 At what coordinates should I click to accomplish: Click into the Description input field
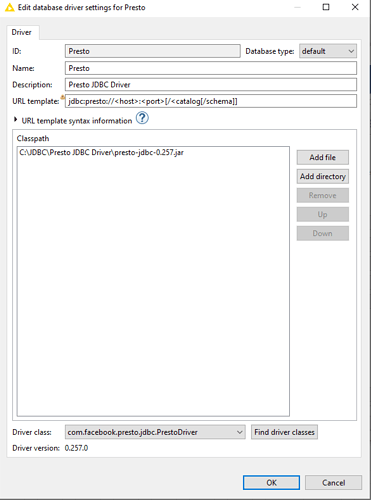(x=211, y=85)
